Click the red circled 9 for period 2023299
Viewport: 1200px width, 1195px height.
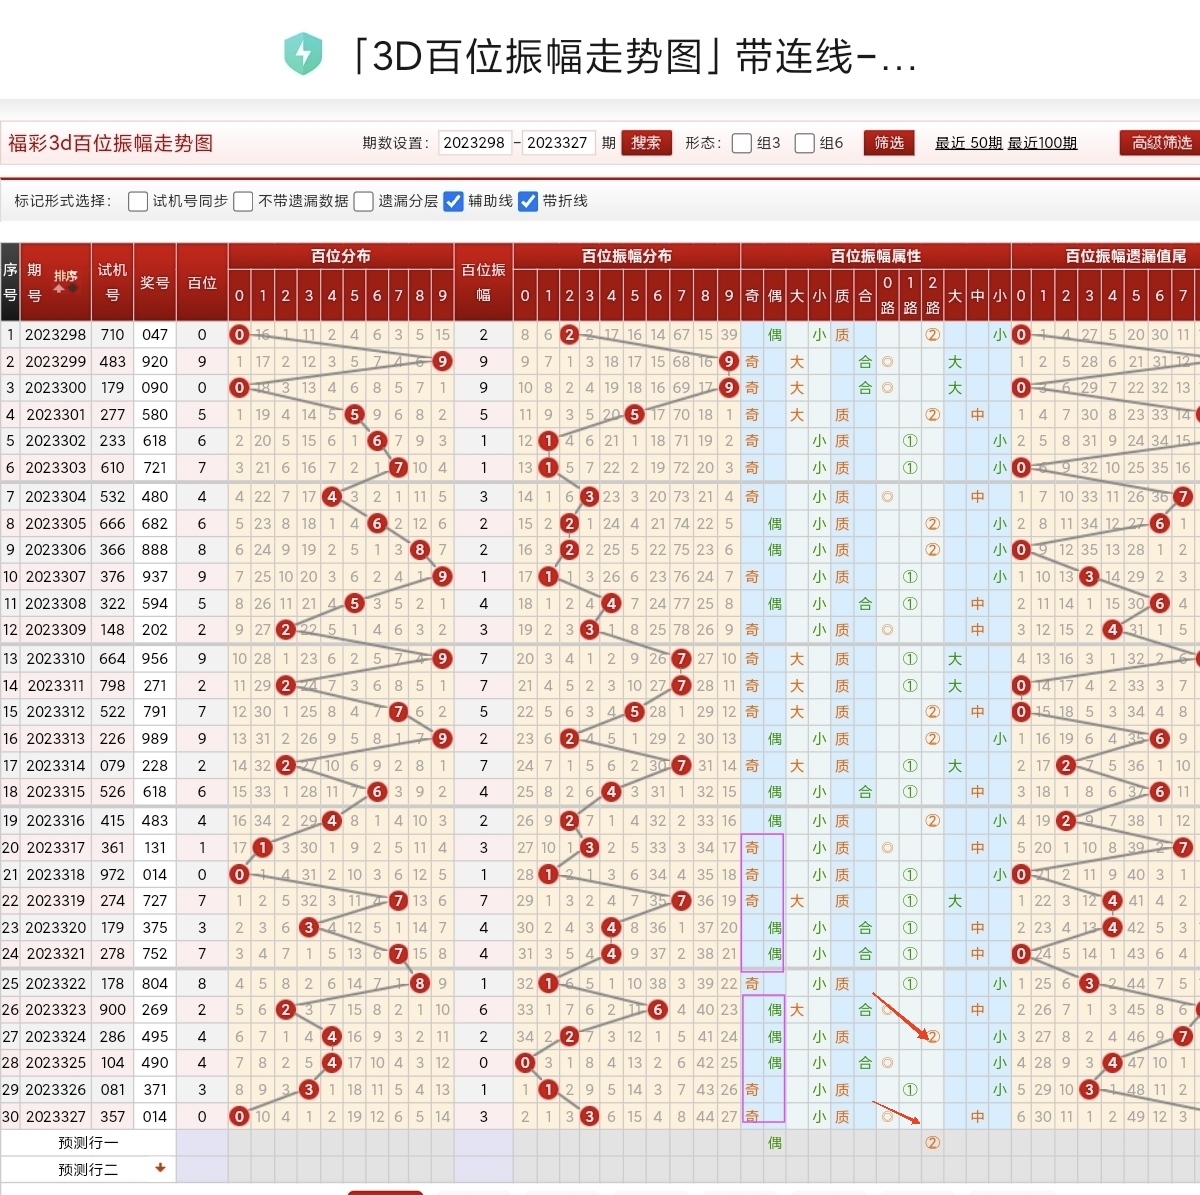[x=442, y=362]
